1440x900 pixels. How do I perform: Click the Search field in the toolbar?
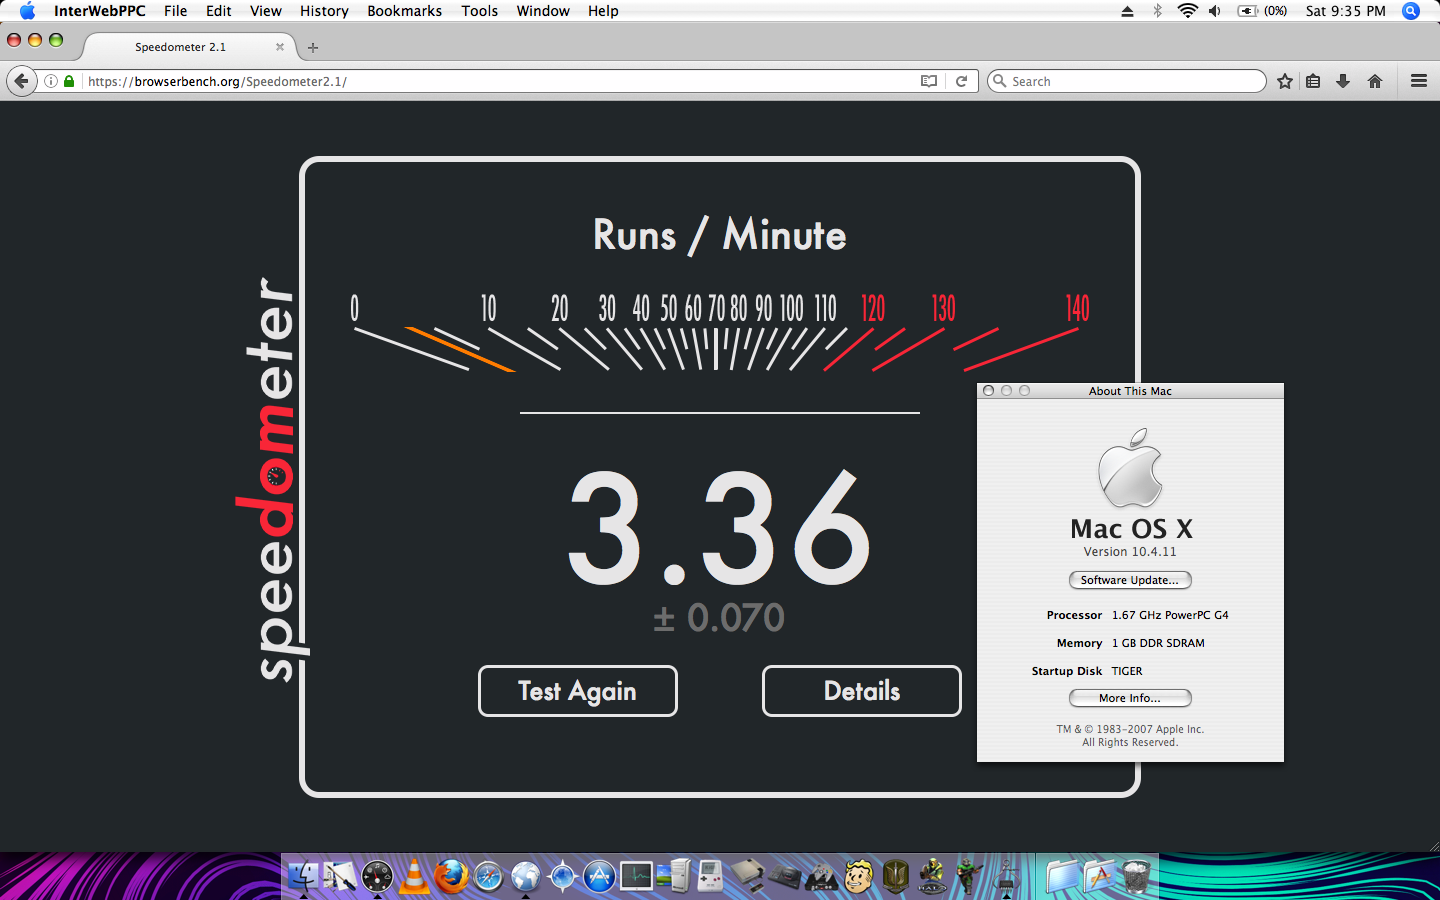[x=1127, y=81]
